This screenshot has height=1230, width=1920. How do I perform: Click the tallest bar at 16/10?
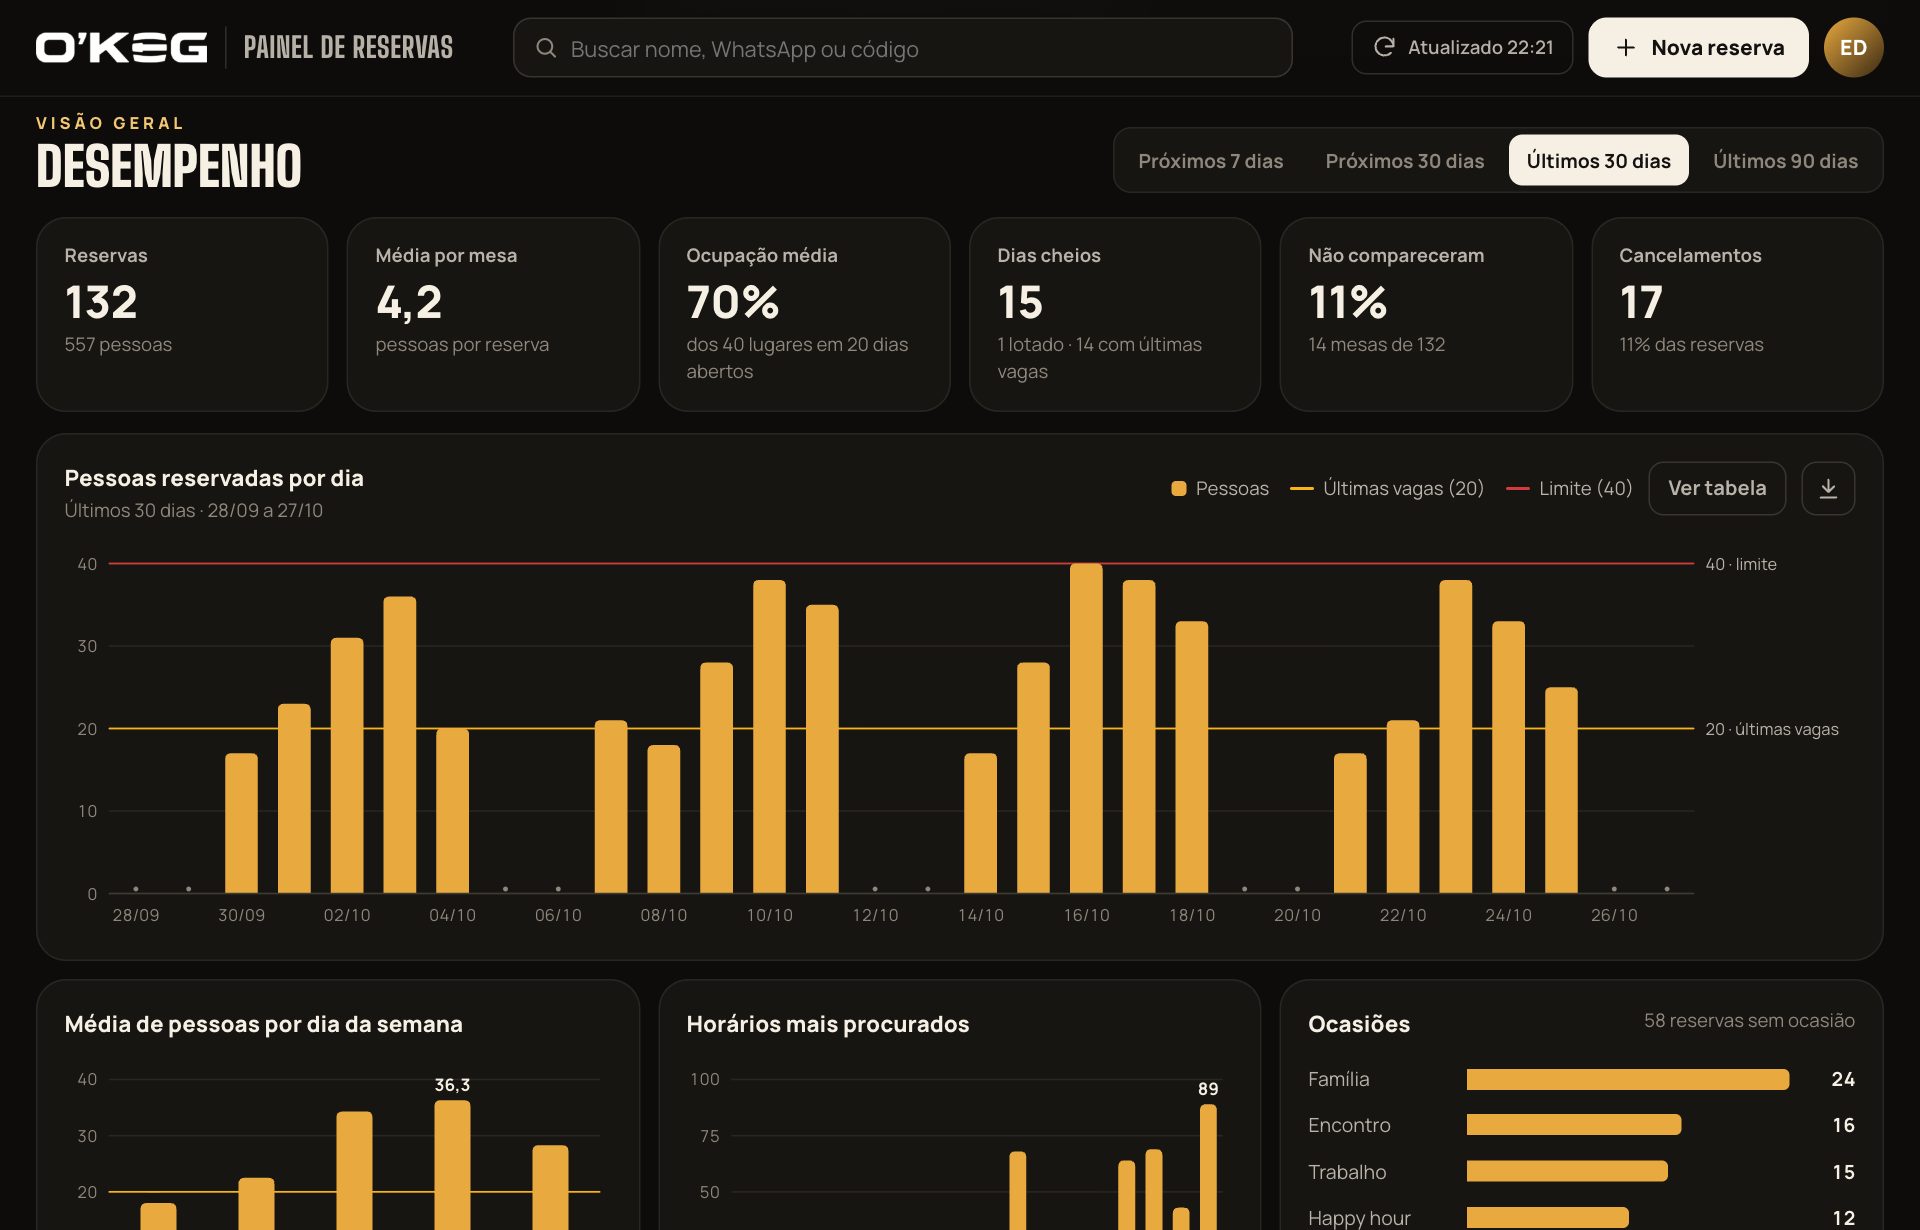(1086, 728)
